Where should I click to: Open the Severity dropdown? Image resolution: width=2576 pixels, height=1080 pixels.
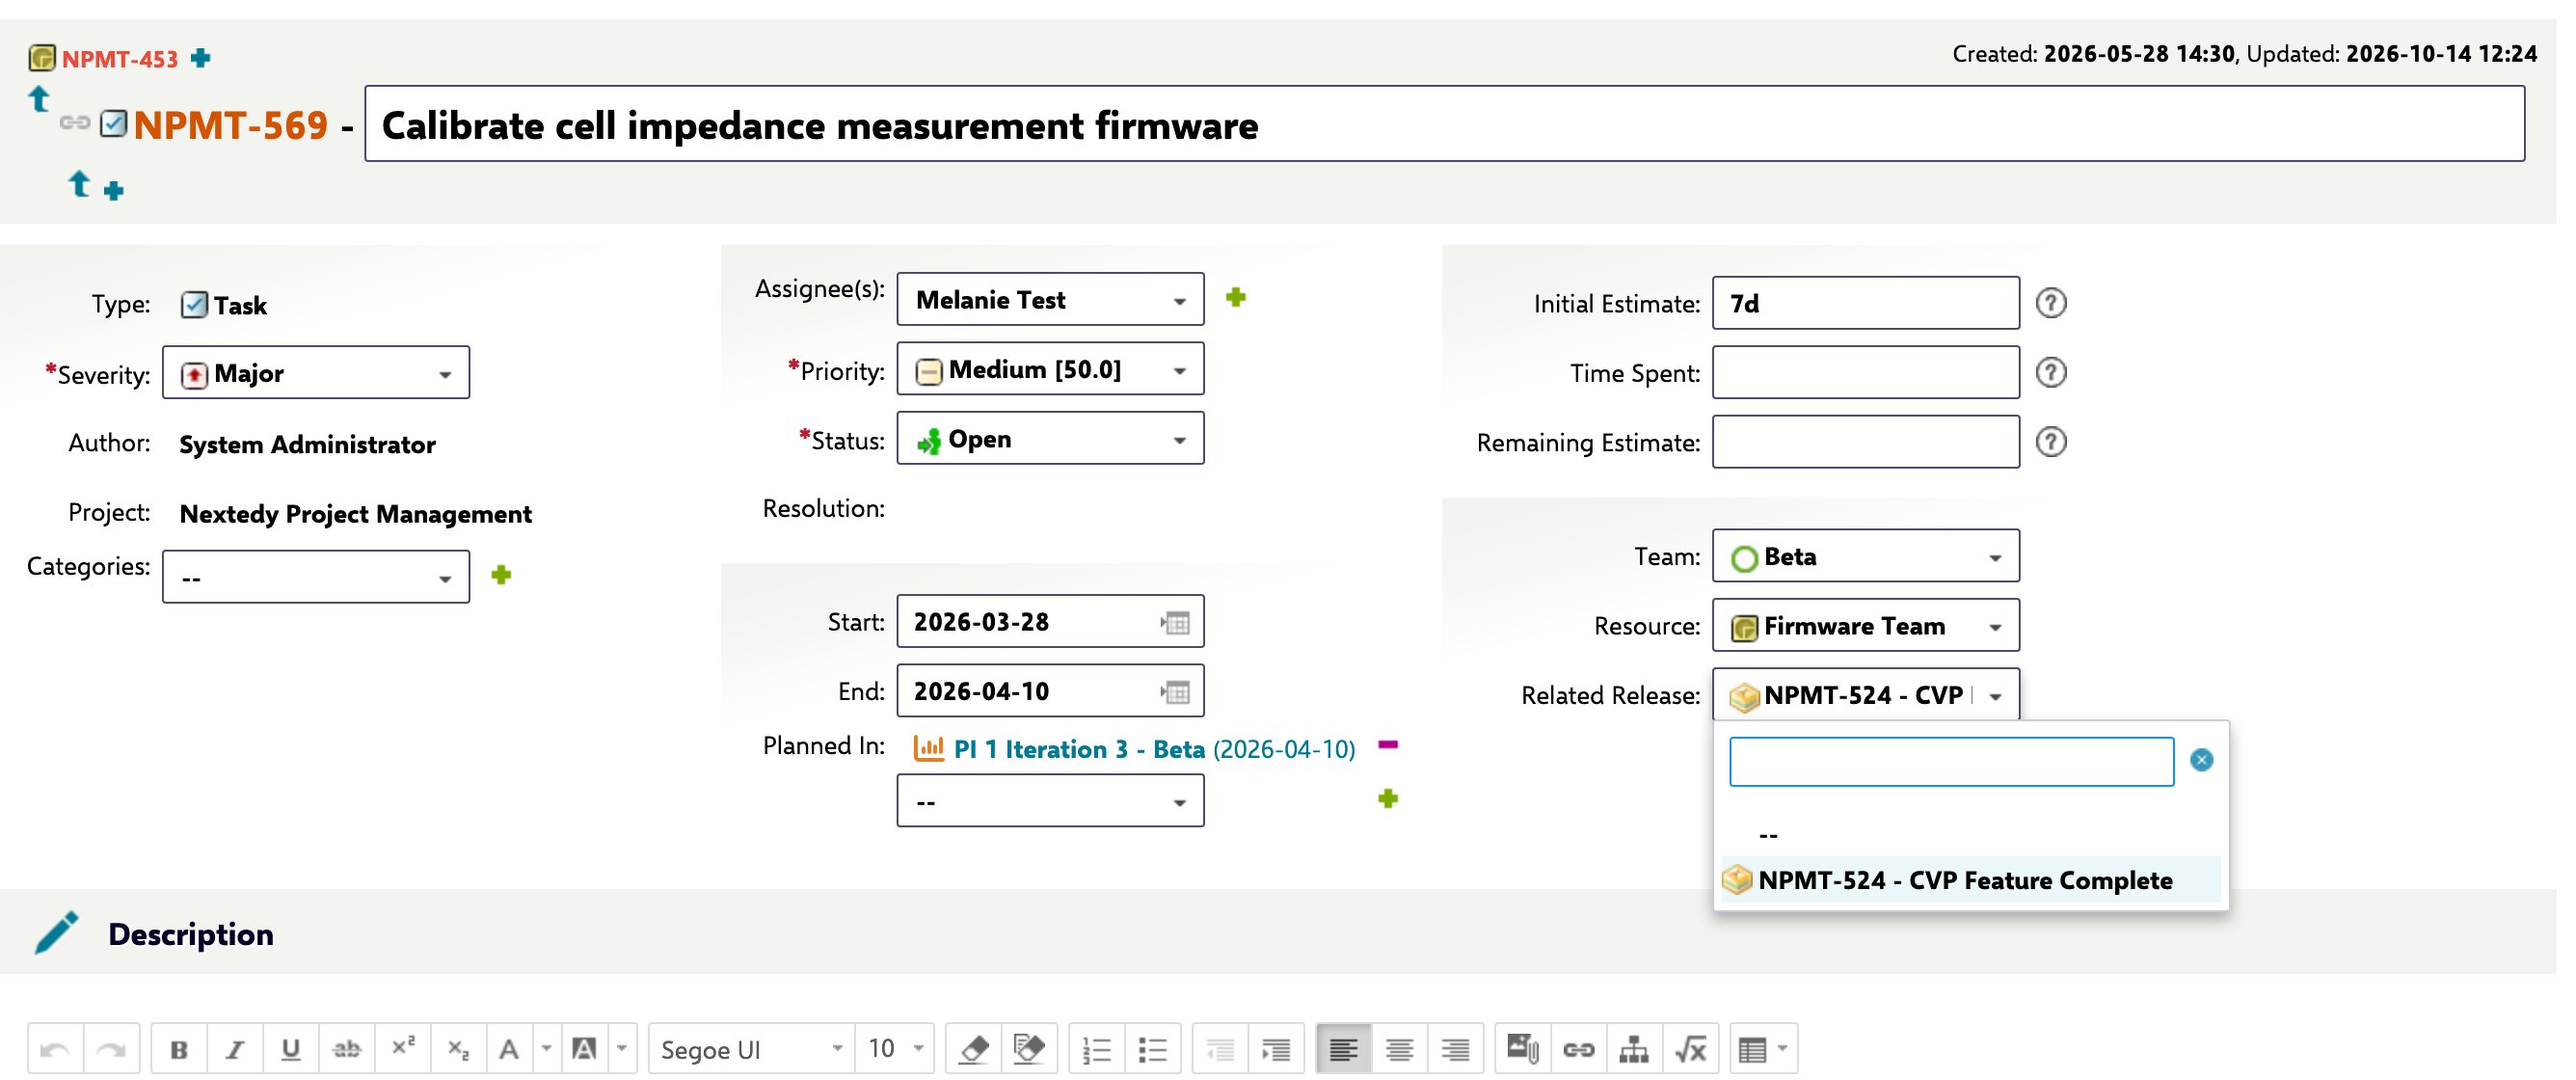316,373
